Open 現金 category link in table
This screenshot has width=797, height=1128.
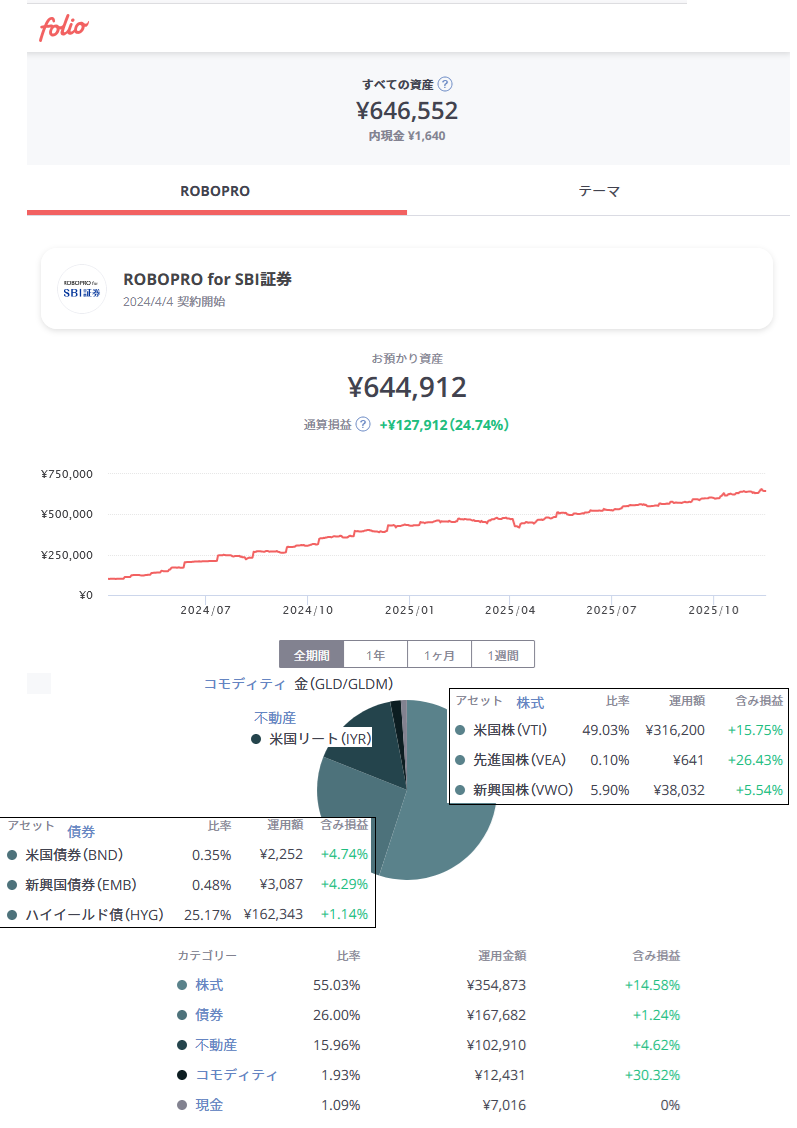pos(209,1105)
